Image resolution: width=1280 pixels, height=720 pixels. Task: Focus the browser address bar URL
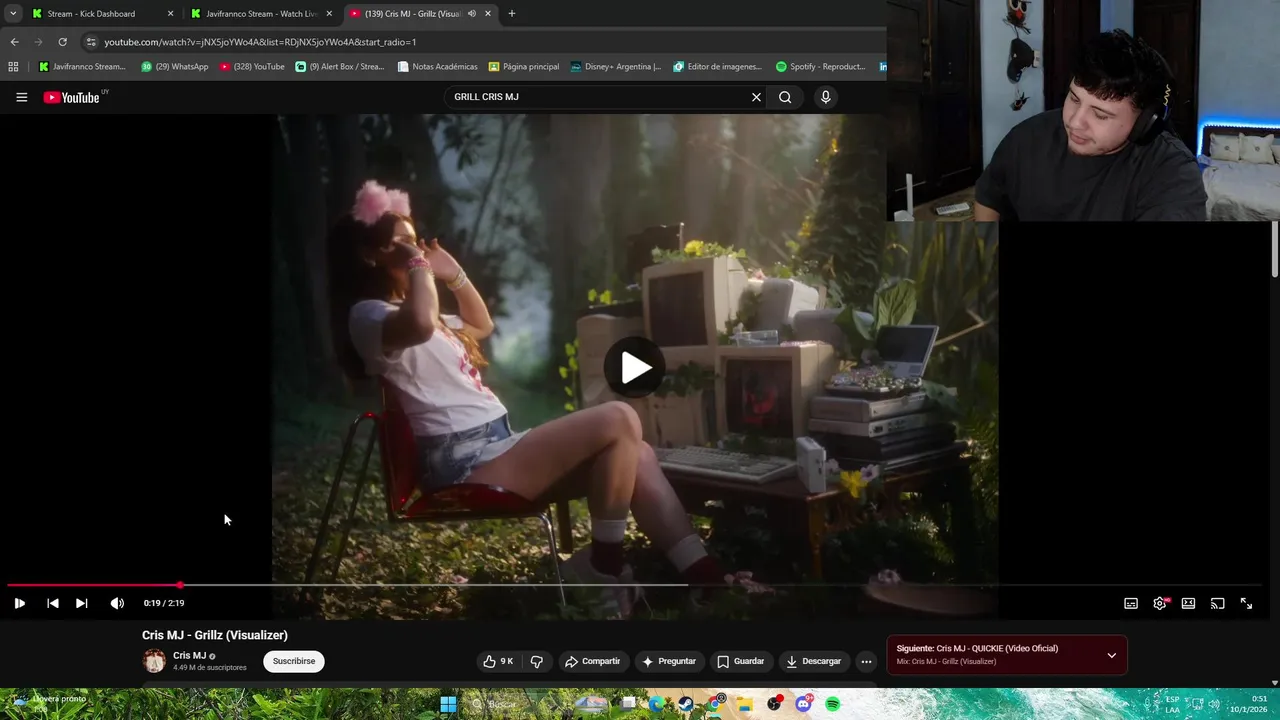click(x=260, y=42)
